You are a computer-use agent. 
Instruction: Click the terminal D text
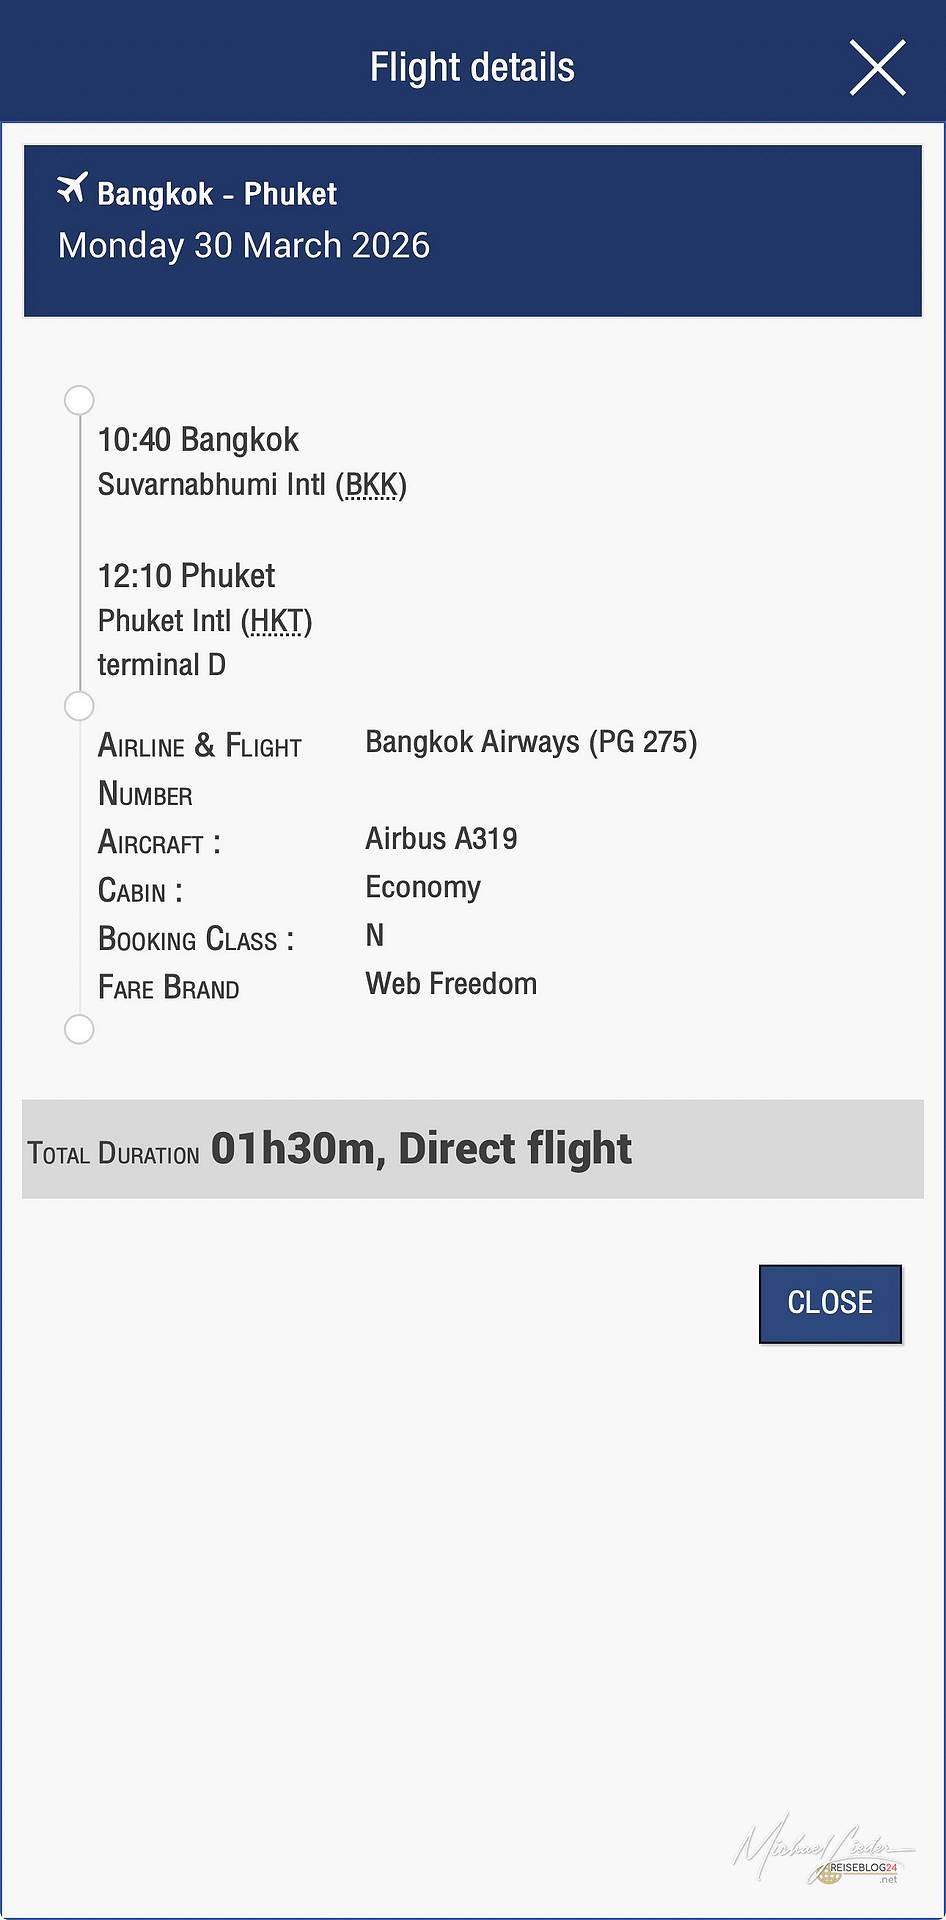[x=161, y=665]
